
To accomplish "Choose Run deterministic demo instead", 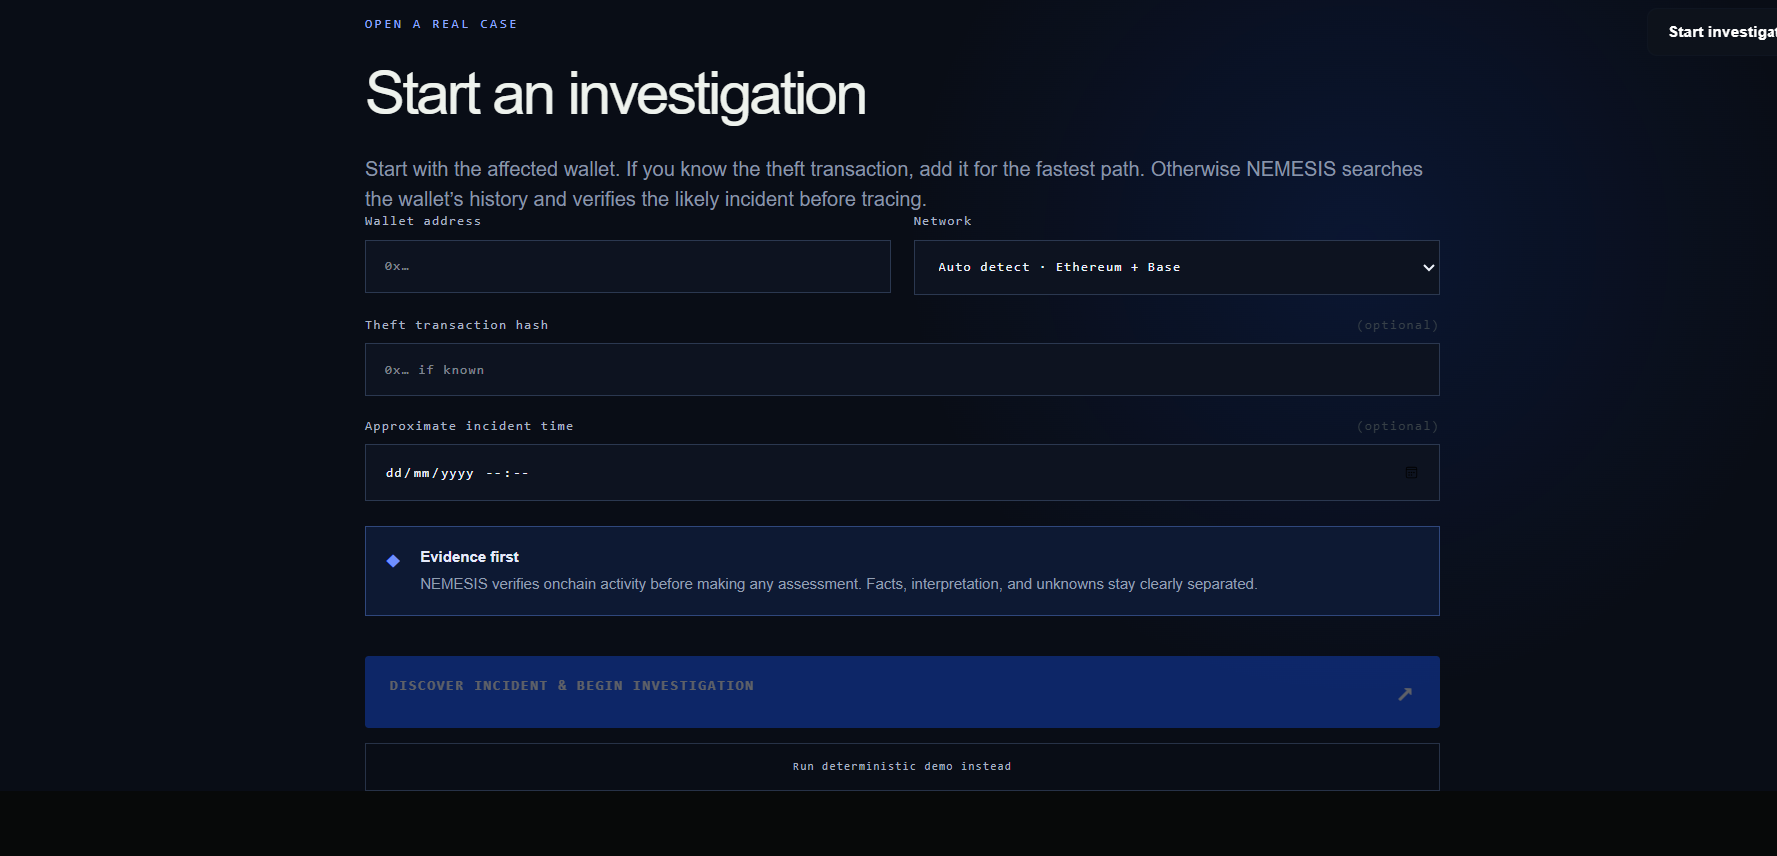I will click(x=902, y=767).
